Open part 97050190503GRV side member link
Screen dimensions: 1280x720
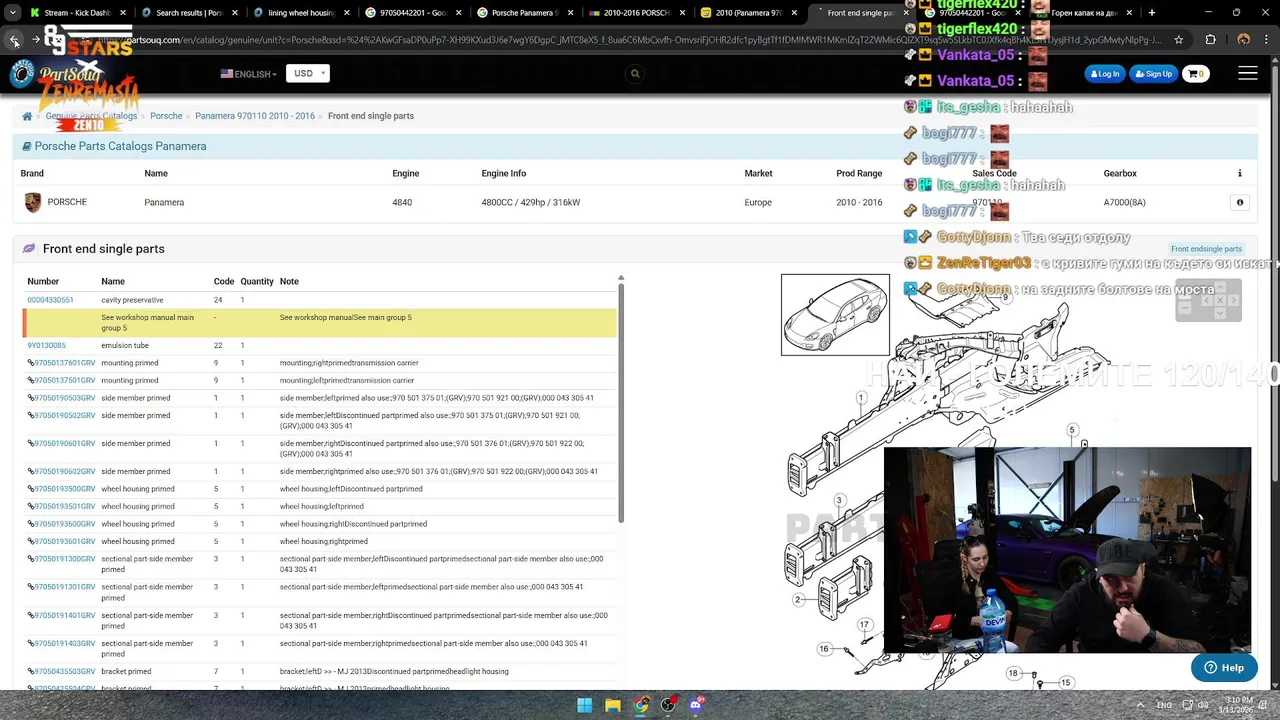tap(65, 398)
